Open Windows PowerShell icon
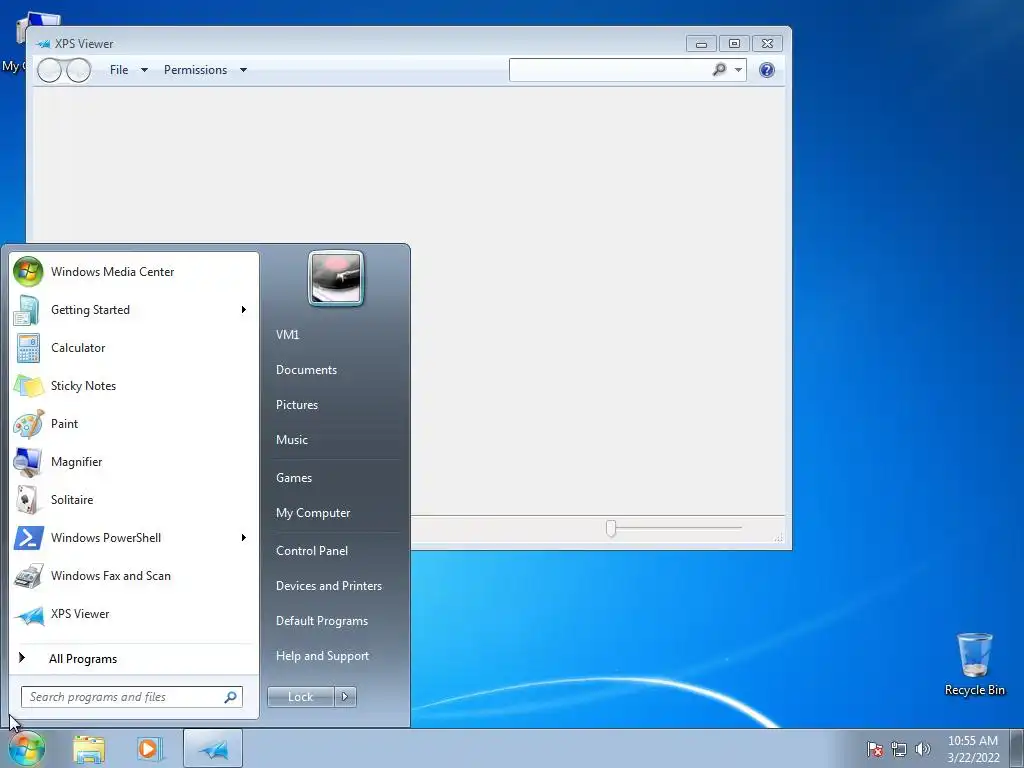 click(29, 537)
